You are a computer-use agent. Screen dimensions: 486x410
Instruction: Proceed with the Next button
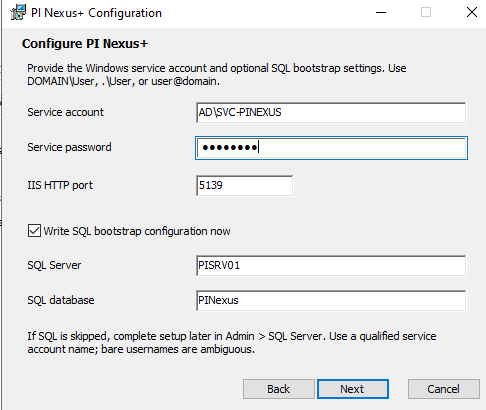[353, 389]
